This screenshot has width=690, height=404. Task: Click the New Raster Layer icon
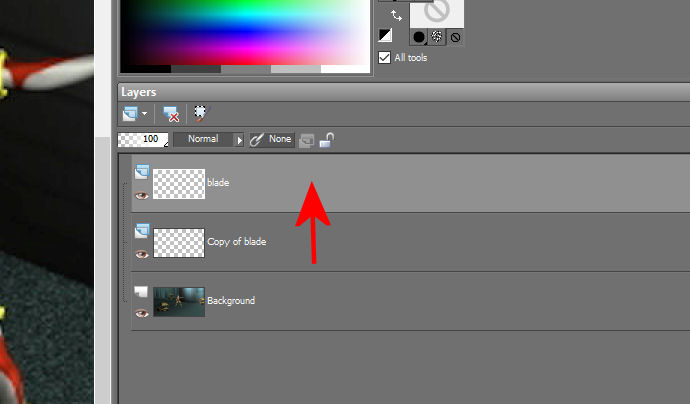(130, 114)
